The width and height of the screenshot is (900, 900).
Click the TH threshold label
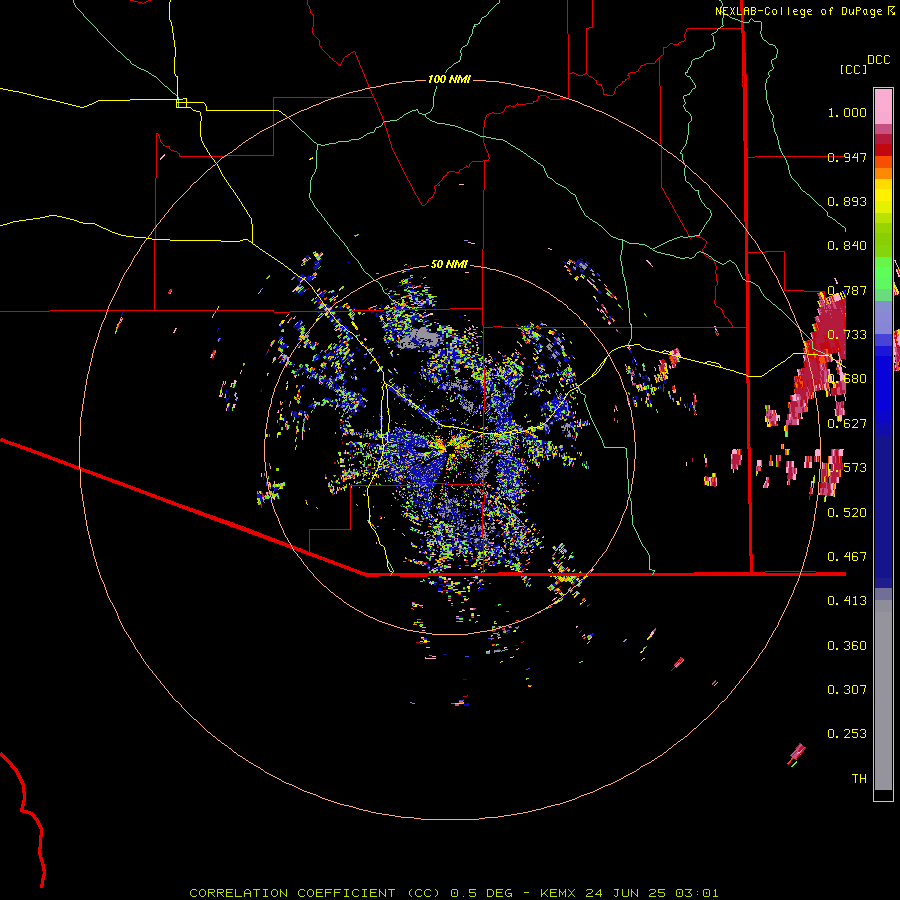(859, 779)
